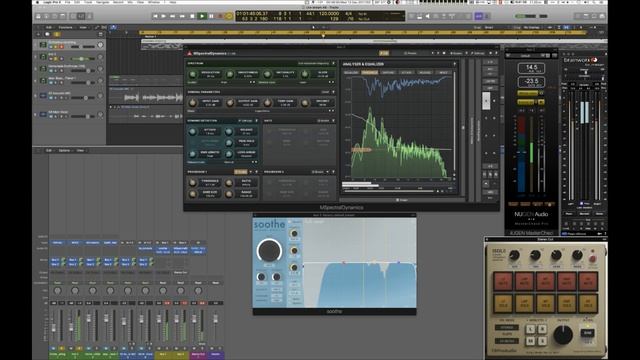Image resolution: width=640 pixels, height=360 pixels.
Task: Adjust the Release knob in Dynamic Detection
Action: (229, 131)
